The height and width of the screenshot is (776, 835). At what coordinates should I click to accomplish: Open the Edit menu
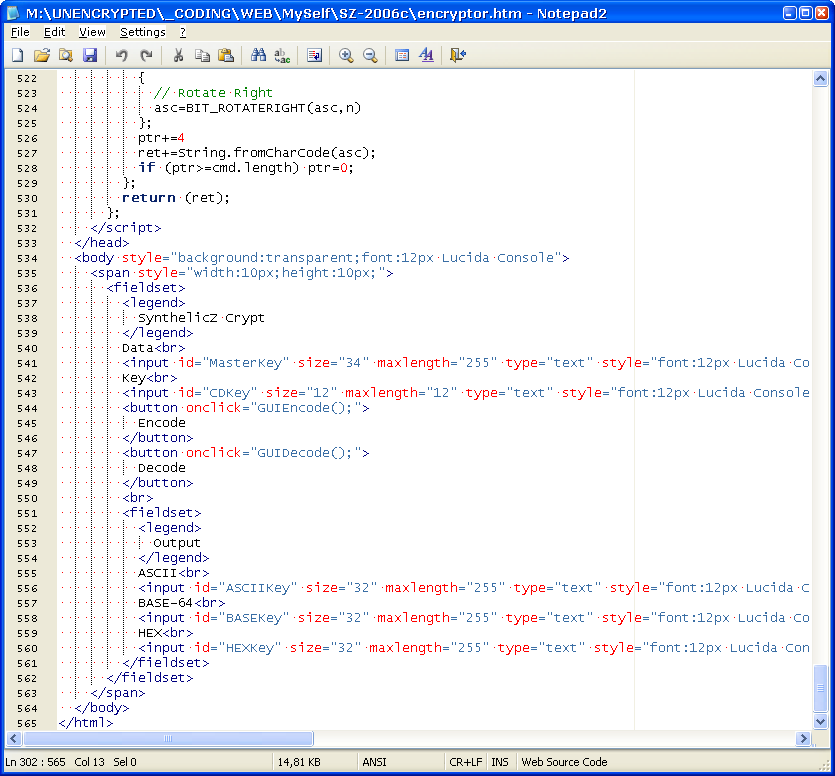pyautogui.click(x=54, y=32)
